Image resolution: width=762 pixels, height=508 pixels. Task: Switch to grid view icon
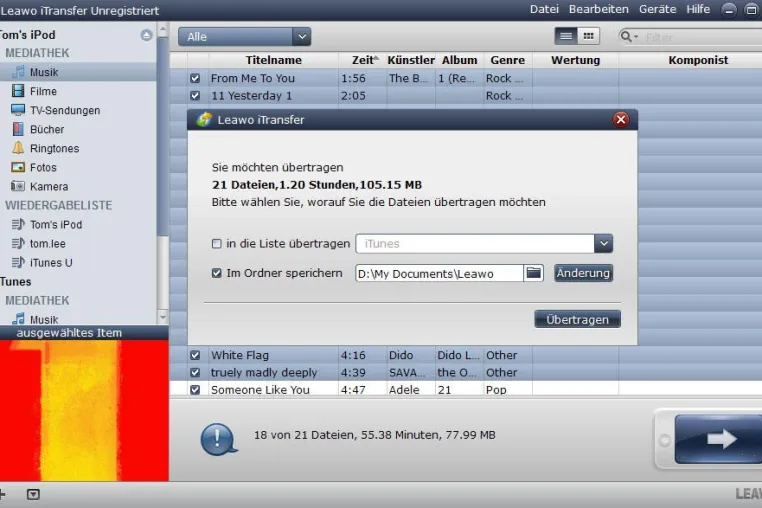point(589,36)
